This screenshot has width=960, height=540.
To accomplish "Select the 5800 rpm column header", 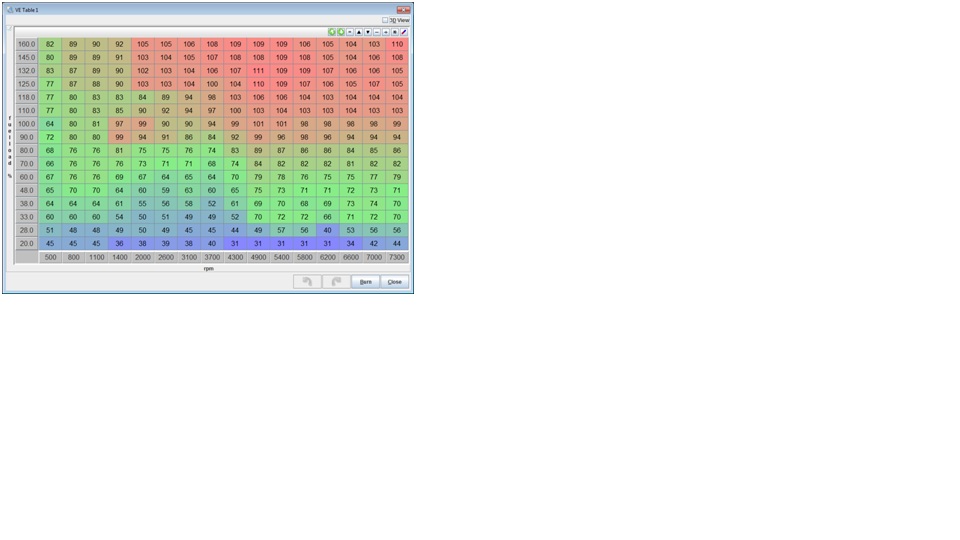I will (x=304, y=257).
